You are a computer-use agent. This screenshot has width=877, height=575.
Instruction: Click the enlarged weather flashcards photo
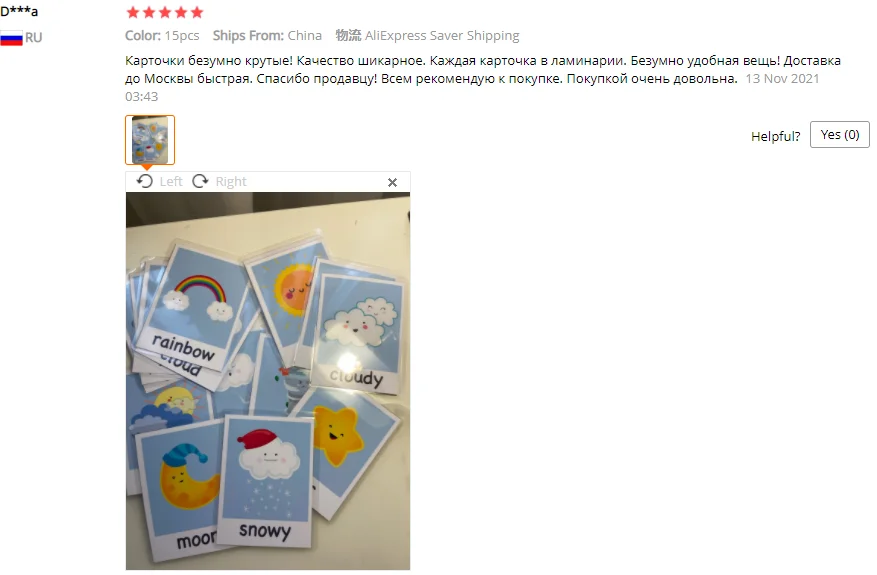pos(268,381)
